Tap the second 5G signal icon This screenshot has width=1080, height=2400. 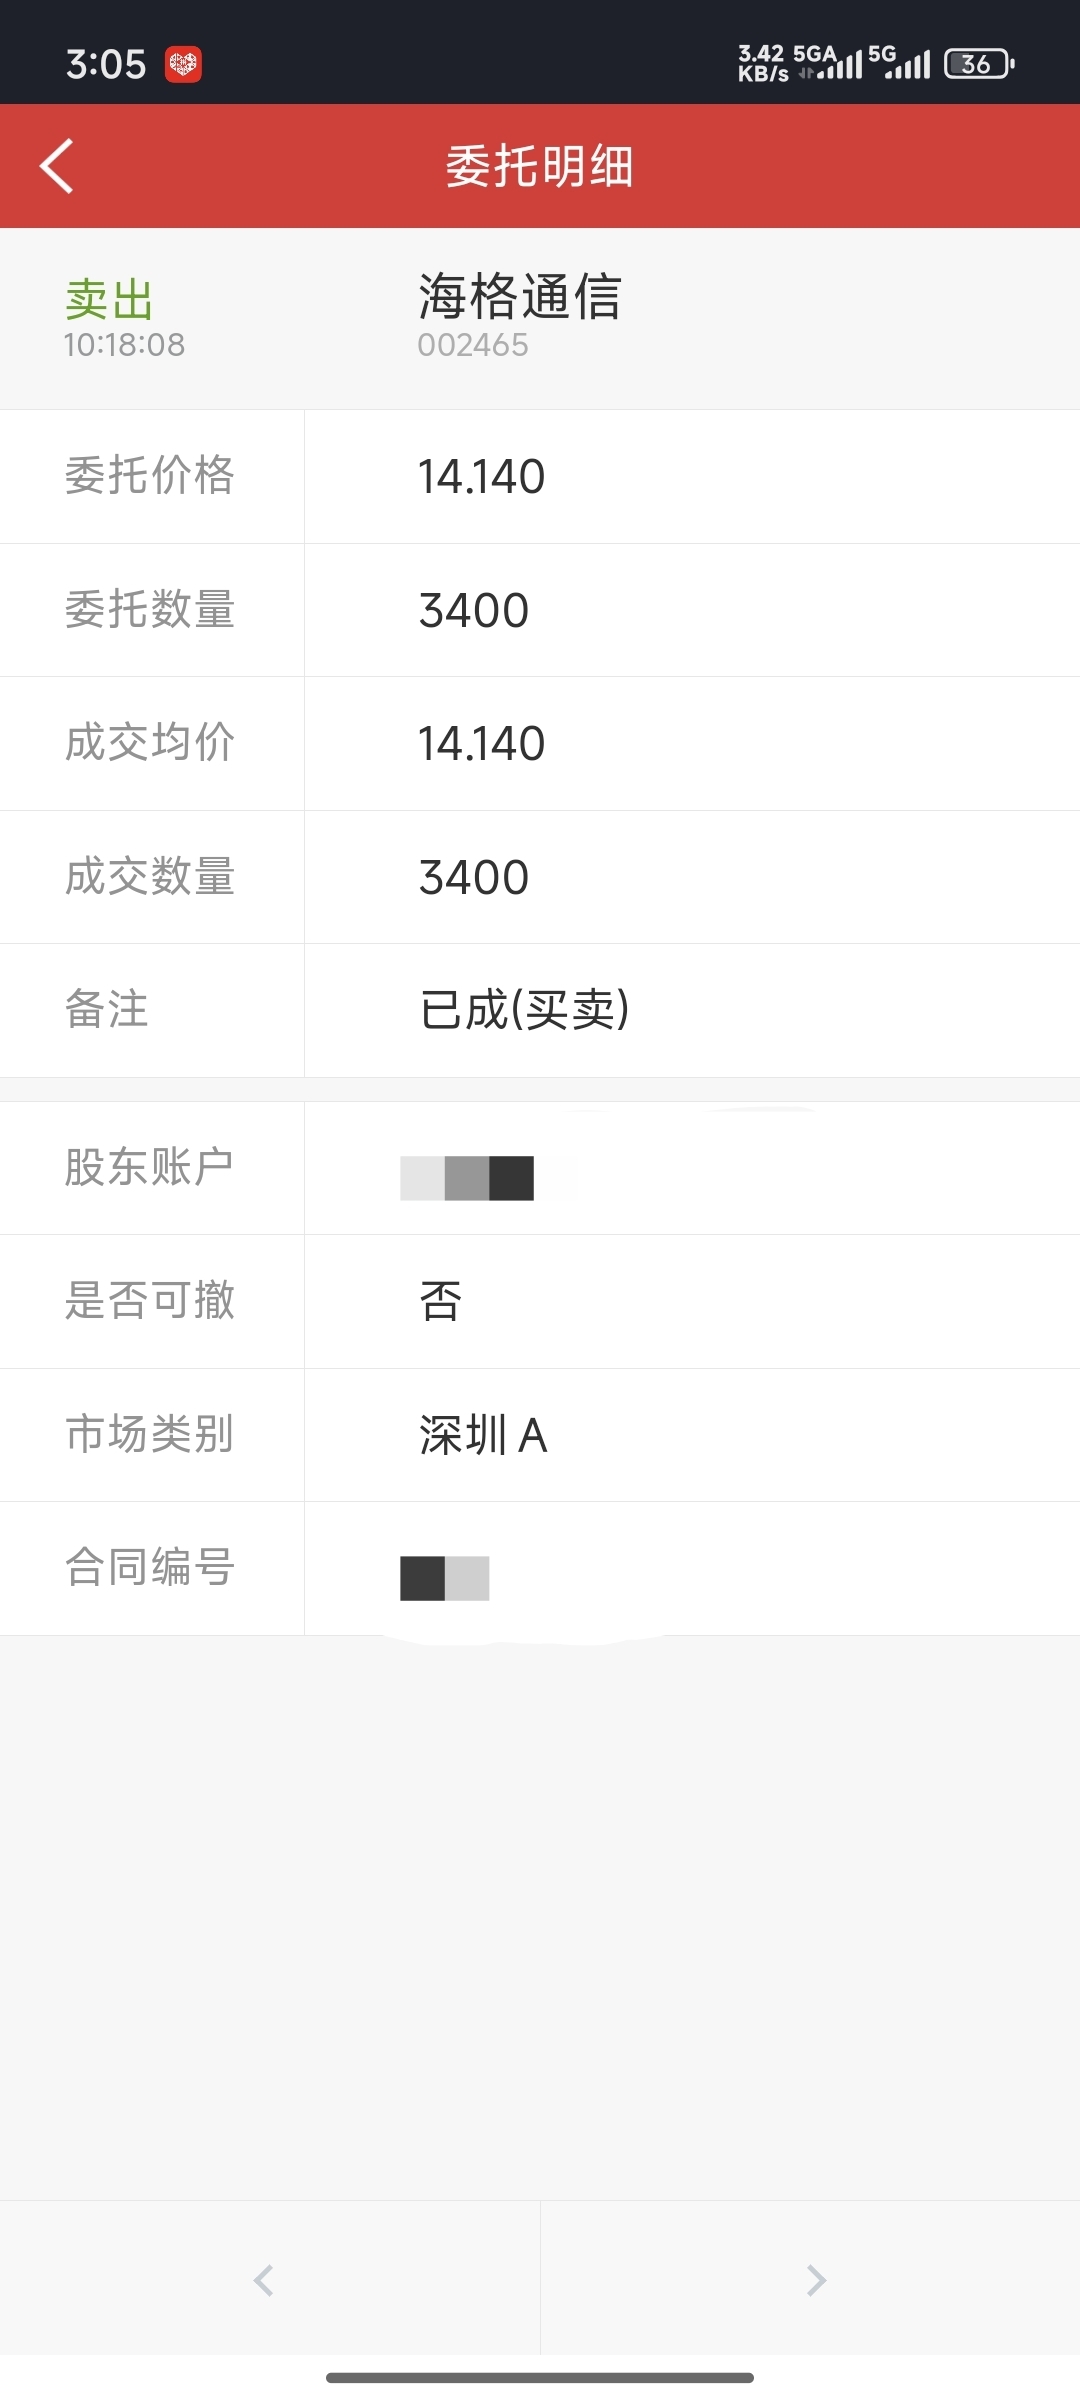900,63
